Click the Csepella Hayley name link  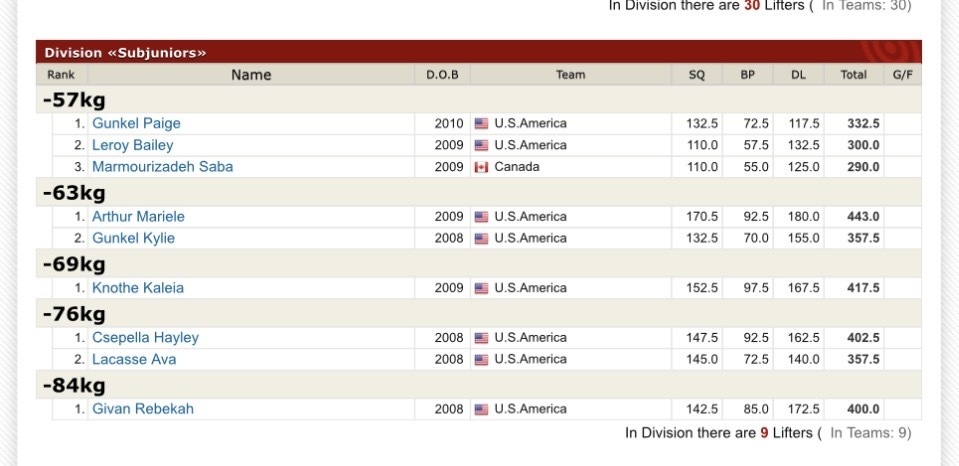(146, 338)
